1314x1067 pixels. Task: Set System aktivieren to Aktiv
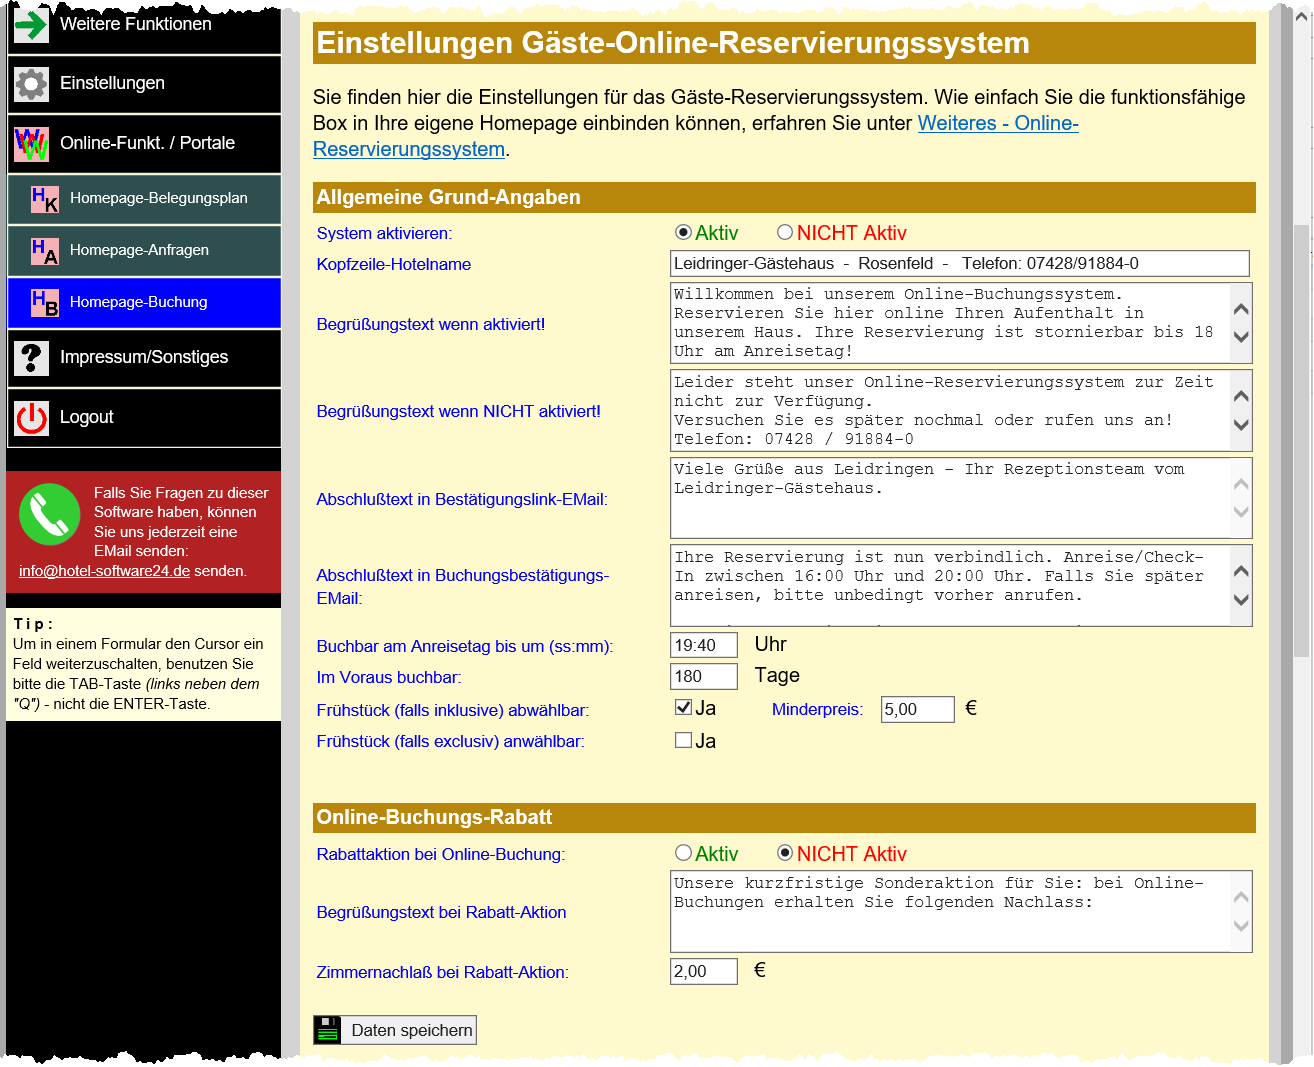(684, 233)
